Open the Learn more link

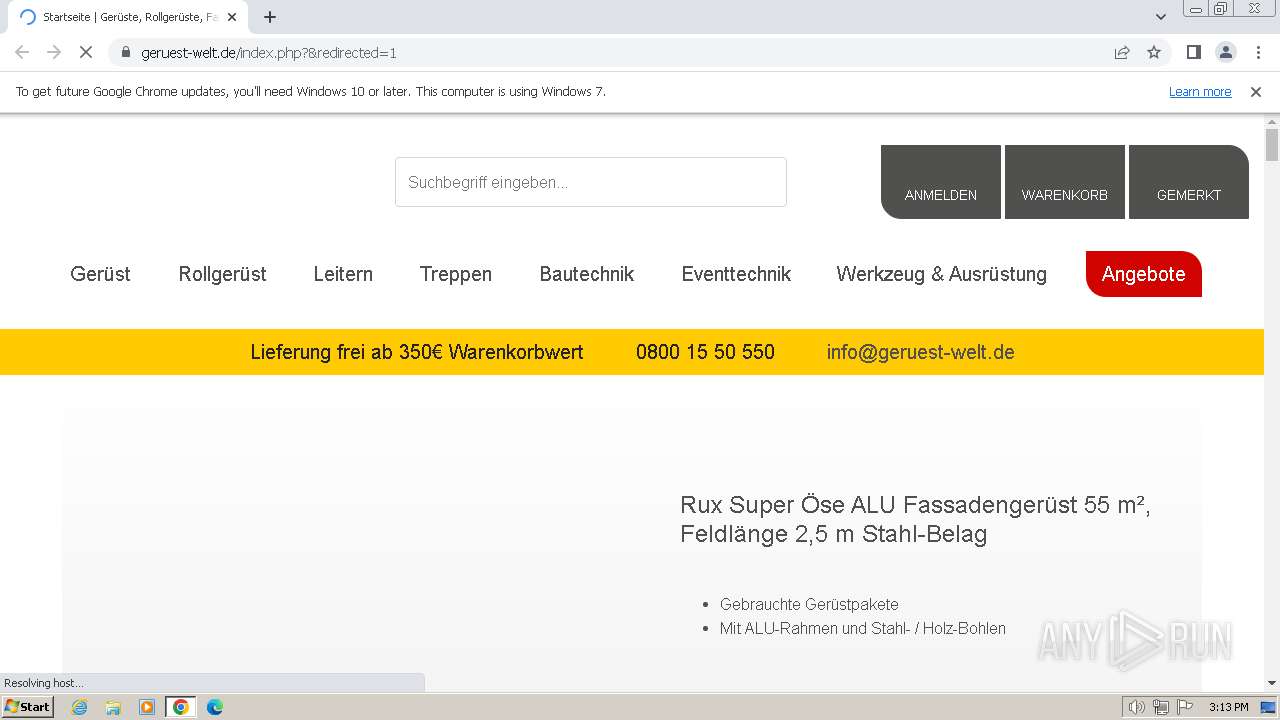1200,92
